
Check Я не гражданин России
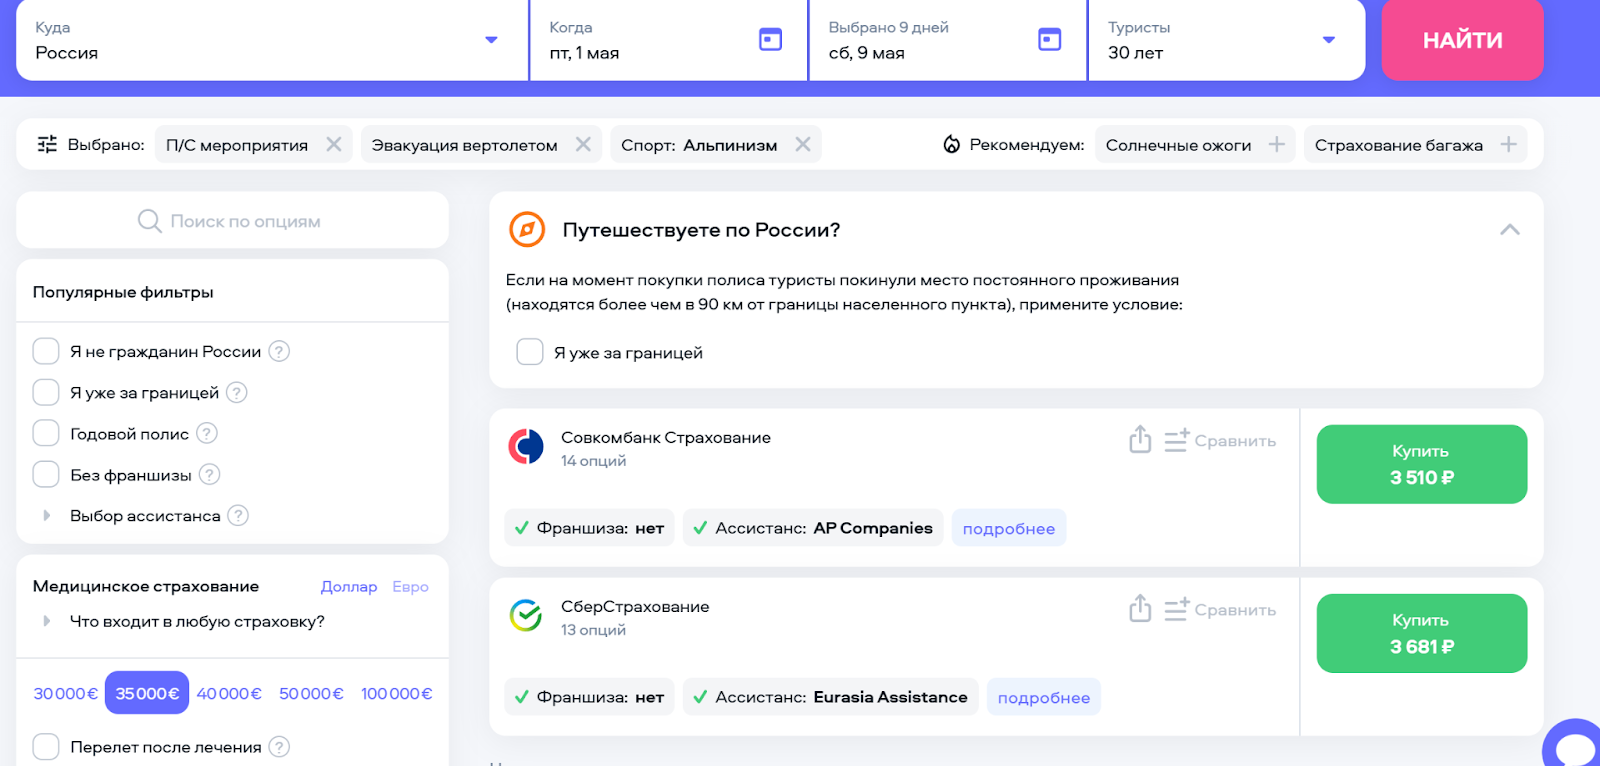click(x=46, y=351)
